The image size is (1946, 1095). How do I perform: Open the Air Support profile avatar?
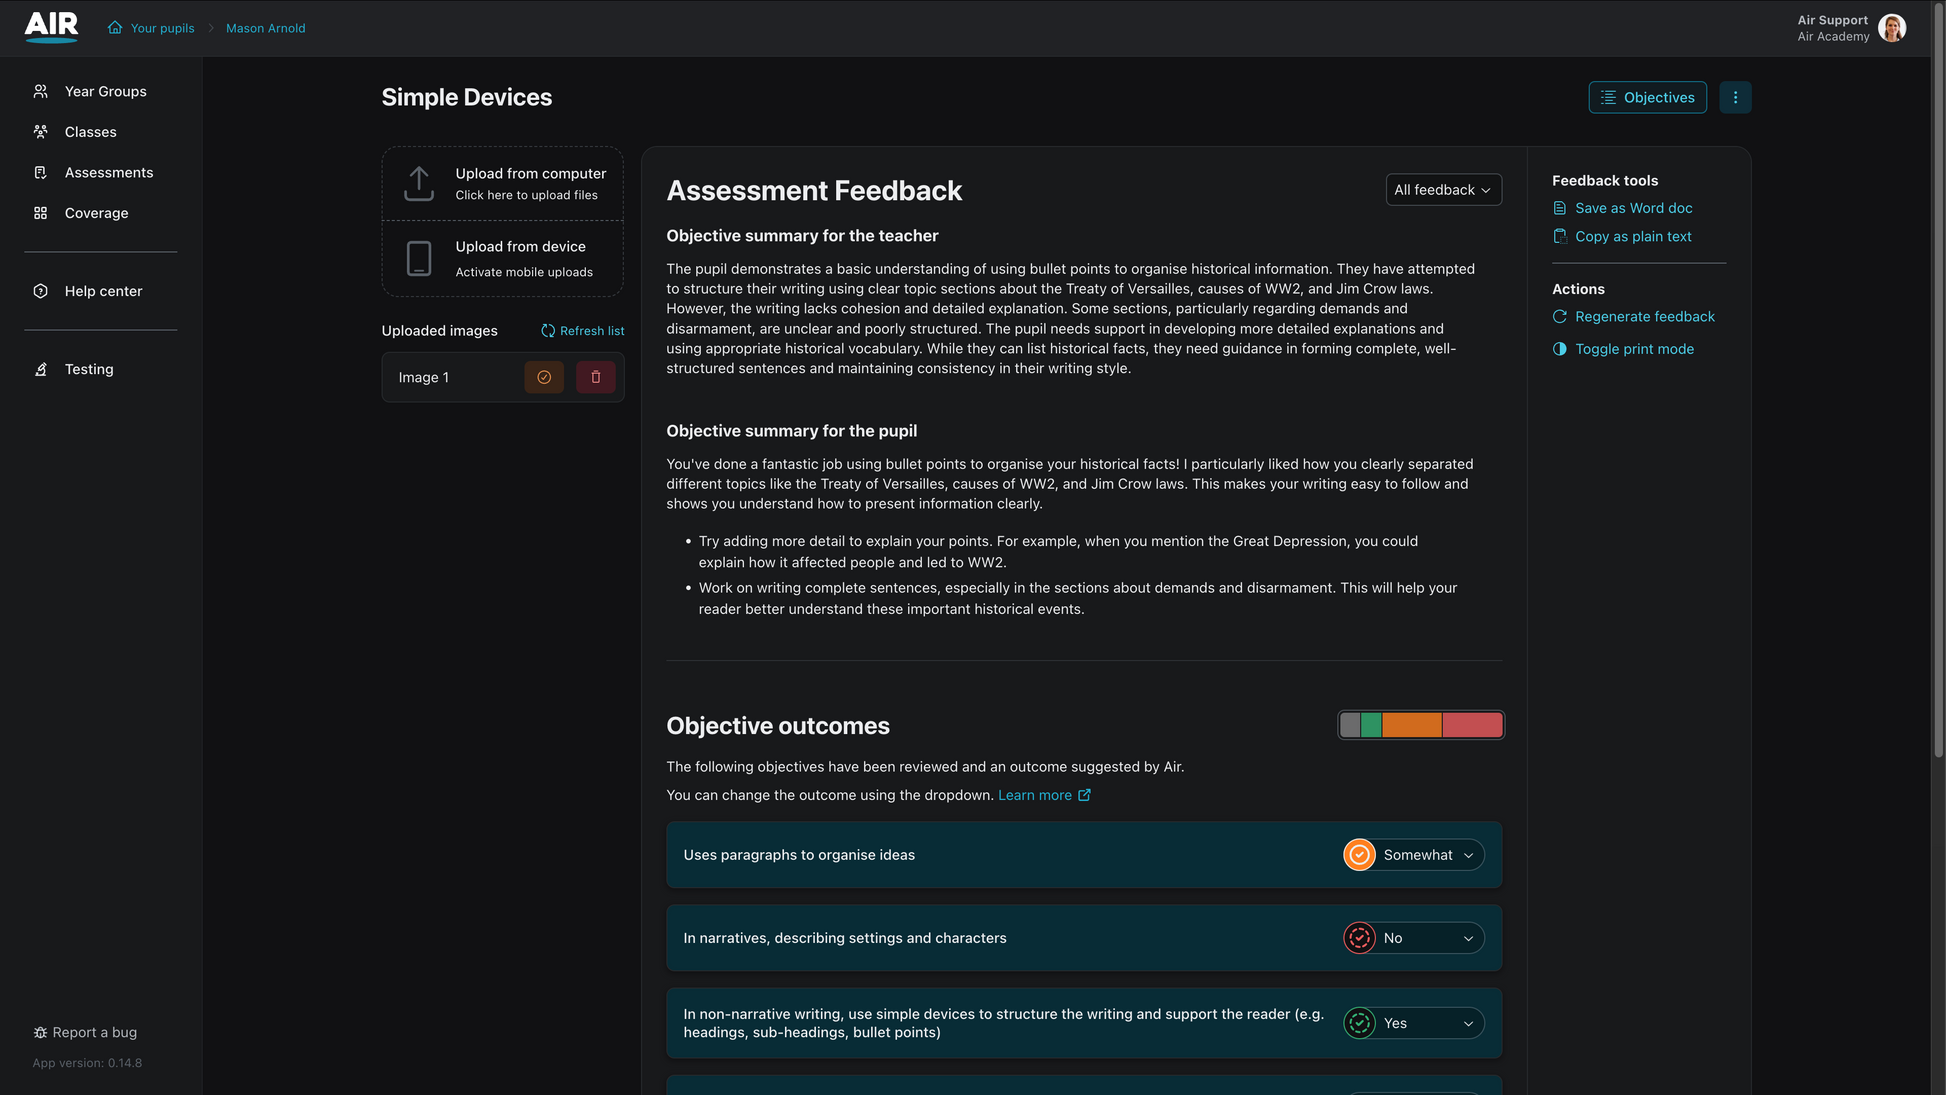pyautogui.click(x=1891, y=28)
